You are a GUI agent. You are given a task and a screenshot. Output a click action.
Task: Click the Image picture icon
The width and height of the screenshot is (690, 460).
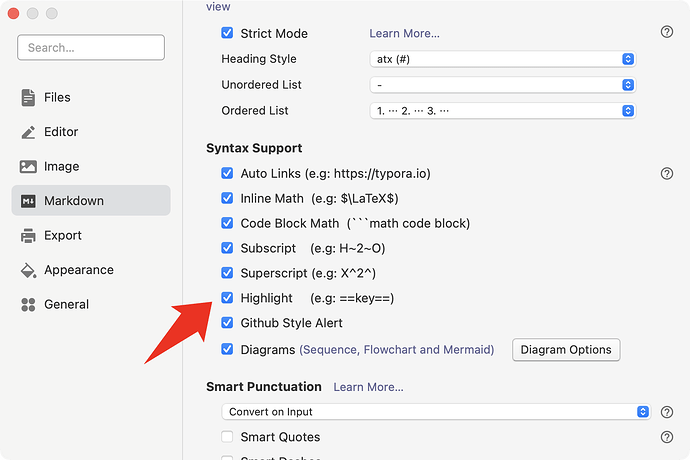coord(28,166)
